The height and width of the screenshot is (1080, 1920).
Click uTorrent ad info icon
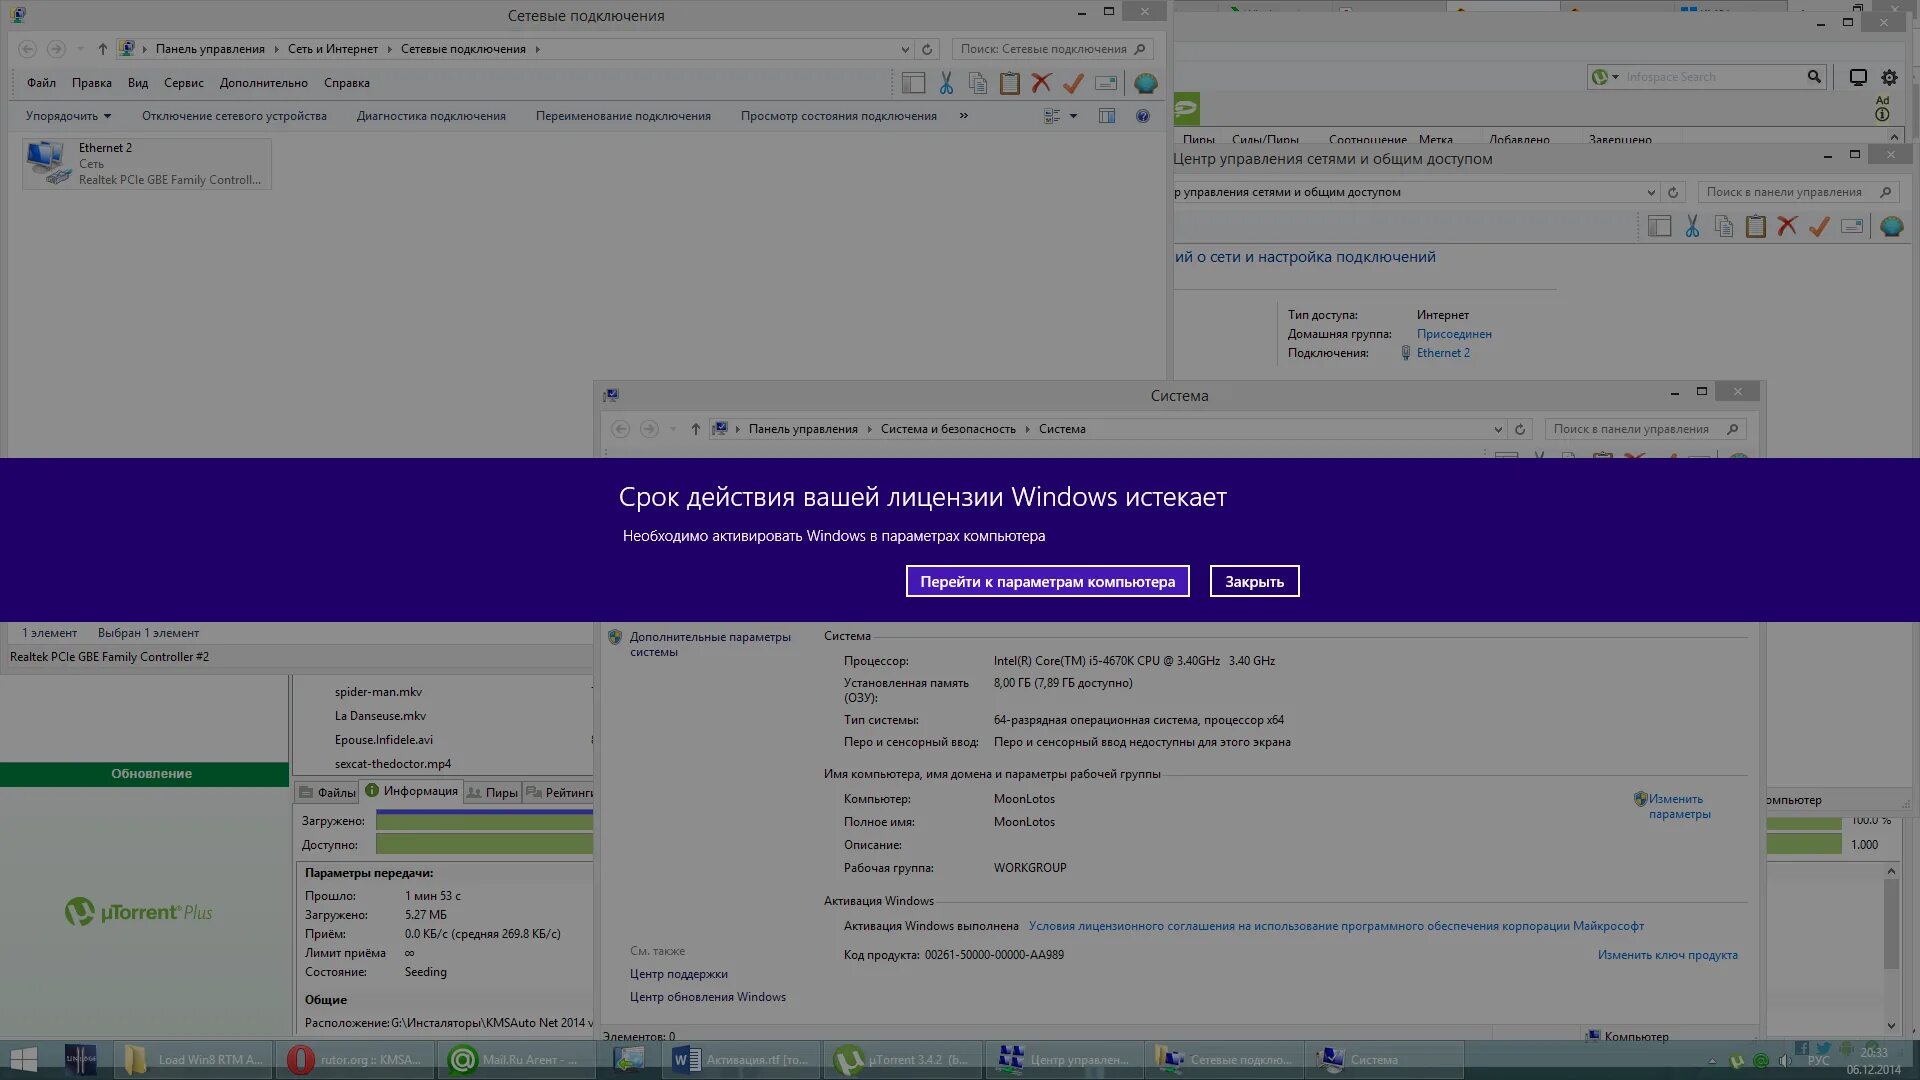[x=1882, y=114]
